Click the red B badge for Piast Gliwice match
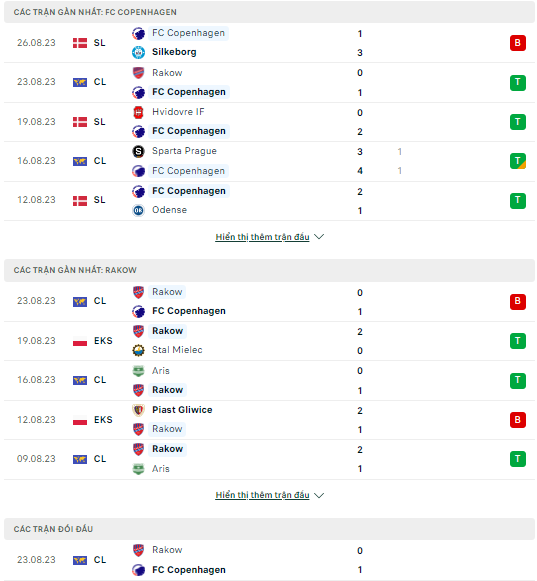 click(517, 420)
